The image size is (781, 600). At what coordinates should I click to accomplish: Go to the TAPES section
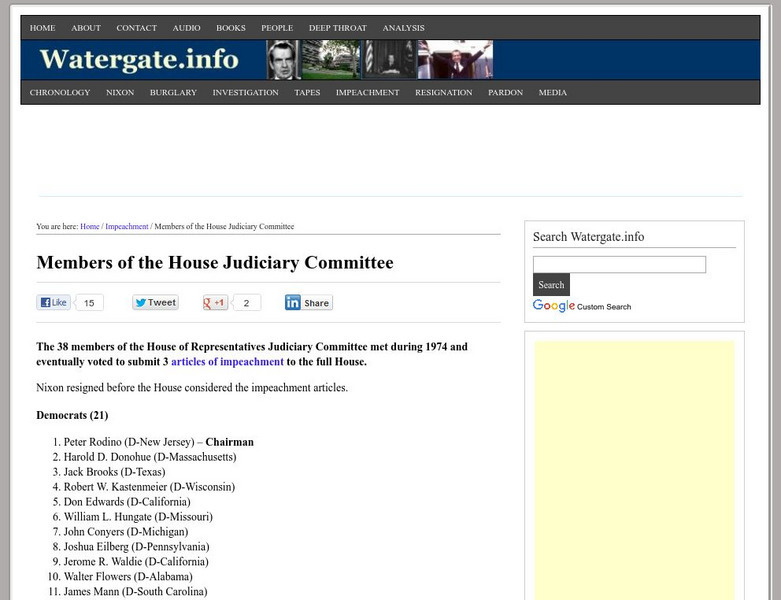[307, 93]
